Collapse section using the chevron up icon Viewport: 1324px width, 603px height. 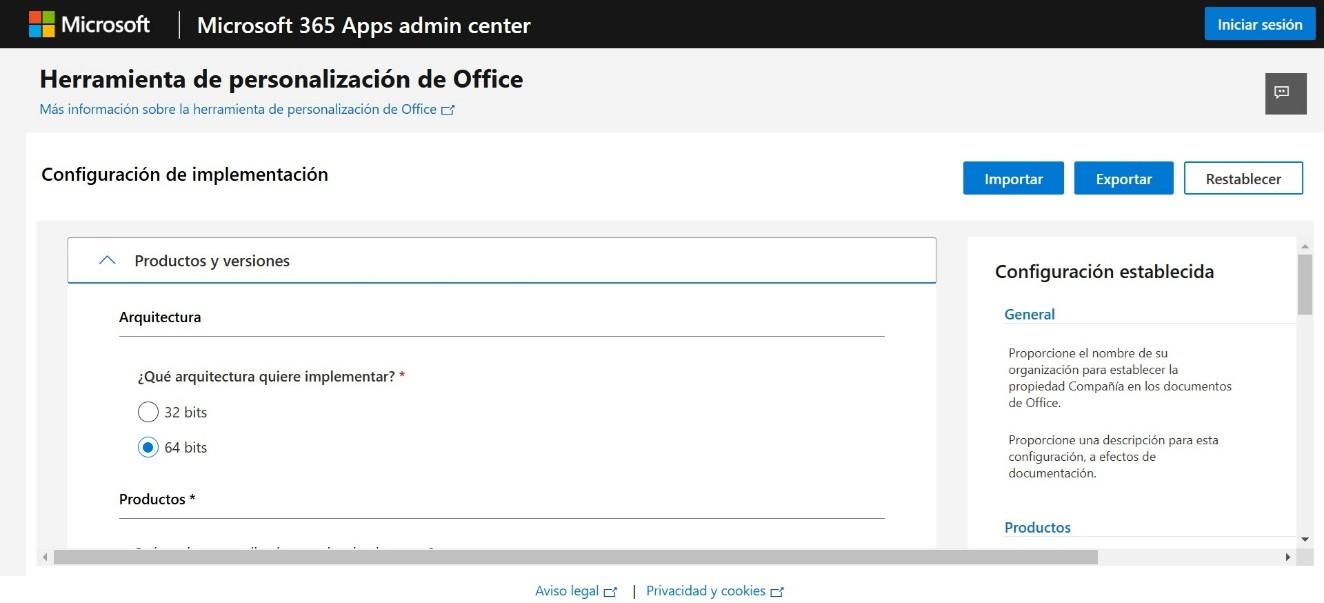108,260
